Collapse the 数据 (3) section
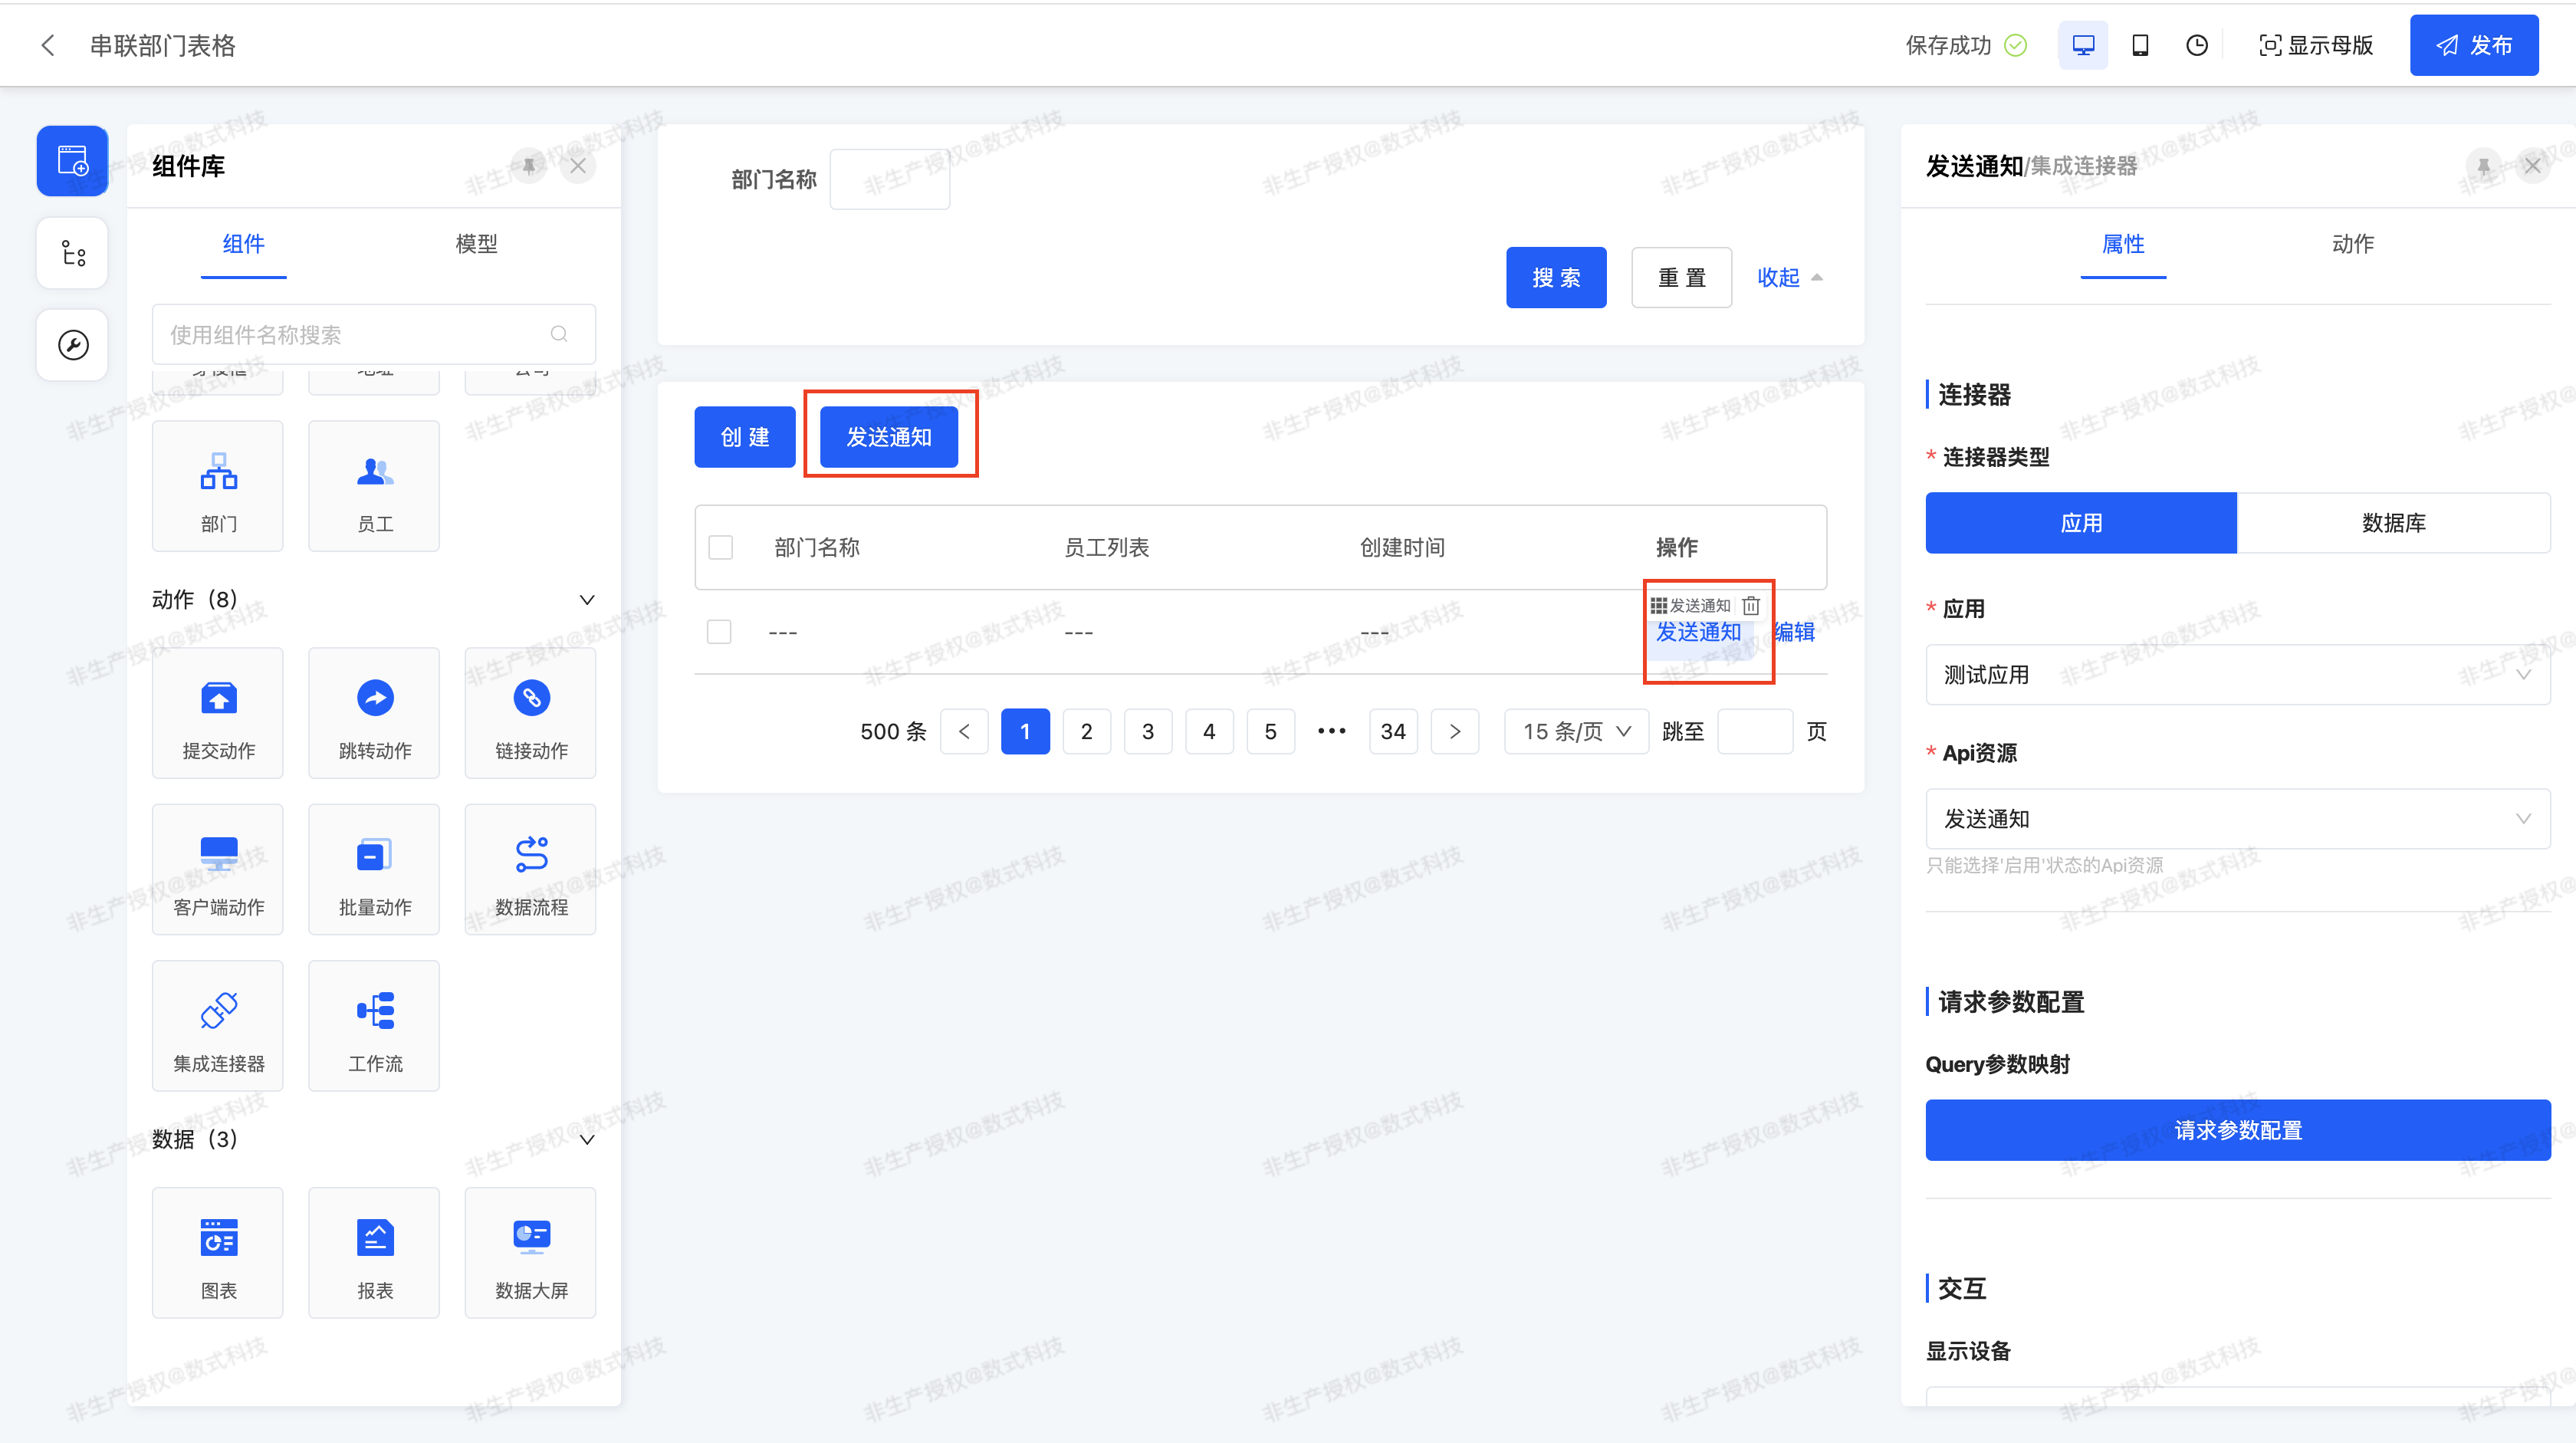Viewport: 2576px width, 1443px height. [587, 1139]
